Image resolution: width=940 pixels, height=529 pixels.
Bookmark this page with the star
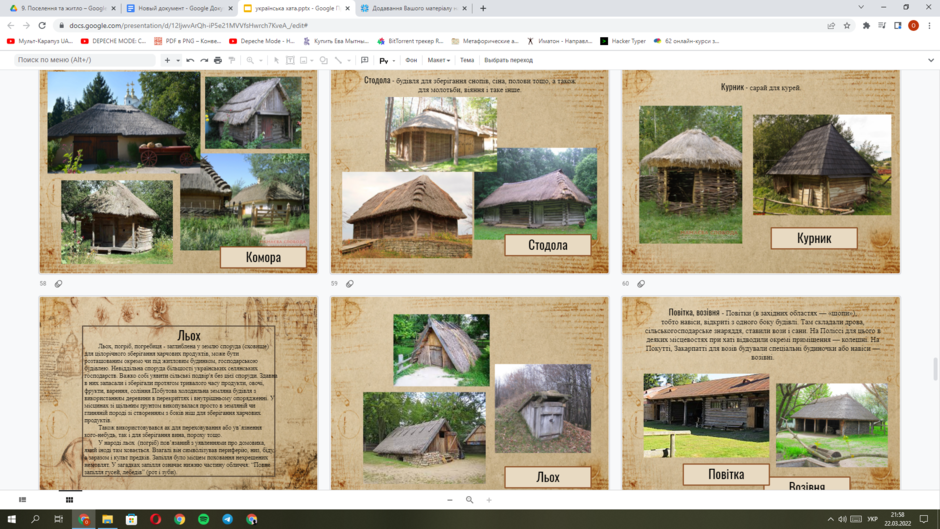pos(846,25)
